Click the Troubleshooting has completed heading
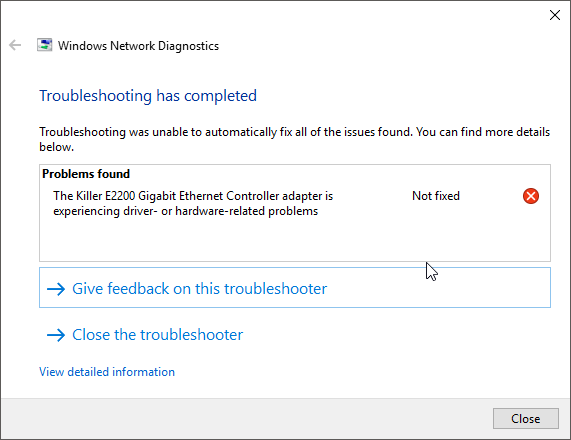Viewport: 571px width, 440px height. 148,96
